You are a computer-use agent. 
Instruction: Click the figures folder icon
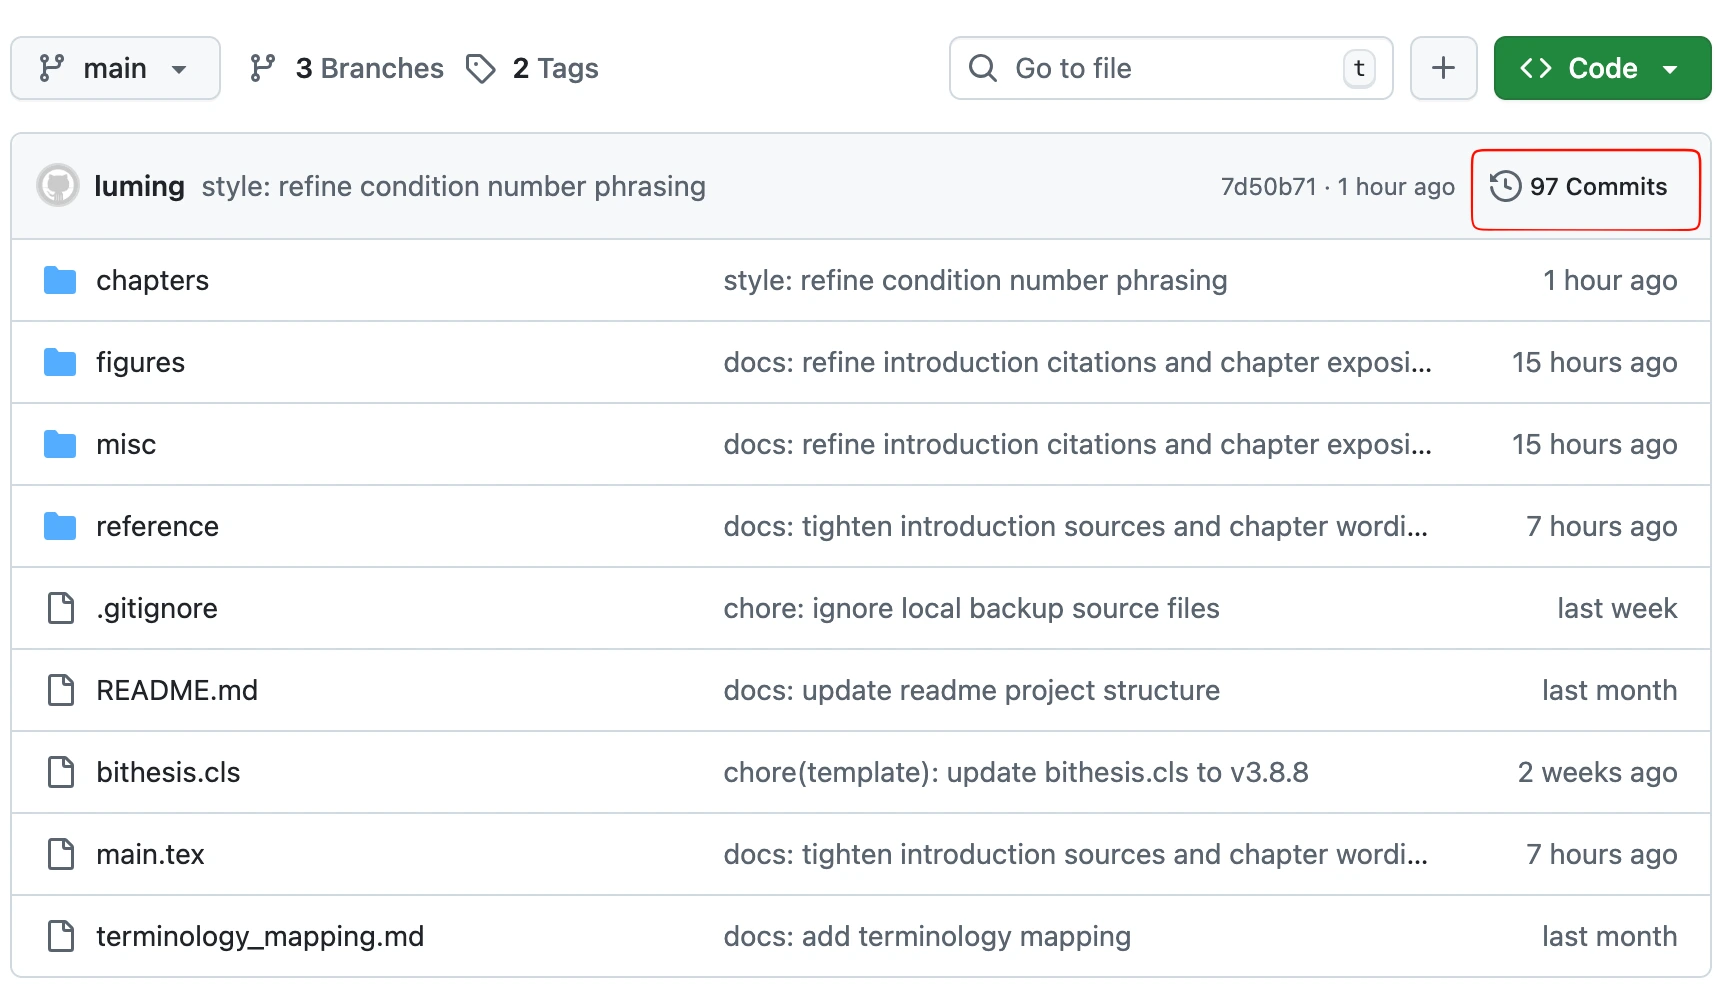(x=60, y=362)
